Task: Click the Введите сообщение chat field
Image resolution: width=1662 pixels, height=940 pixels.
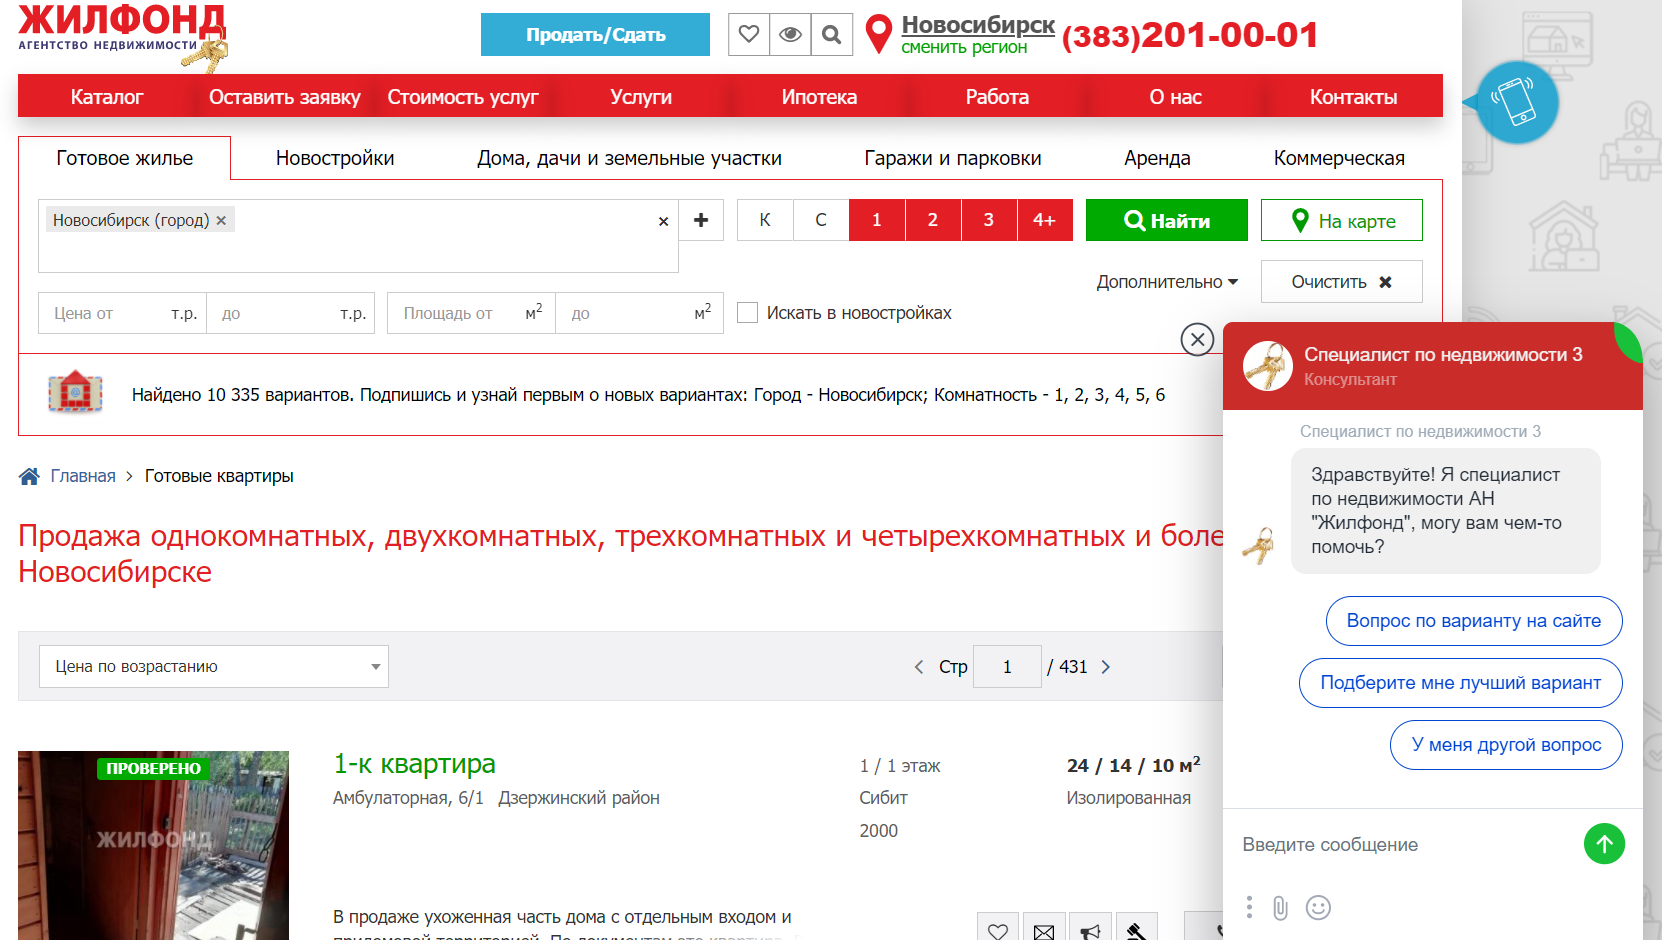Action: (x=1405, y=845)
